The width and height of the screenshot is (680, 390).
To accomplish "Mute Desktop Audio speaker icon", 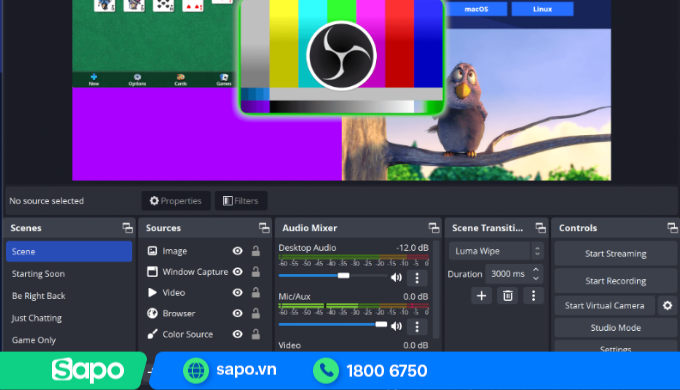I will (x=396, y=277).
